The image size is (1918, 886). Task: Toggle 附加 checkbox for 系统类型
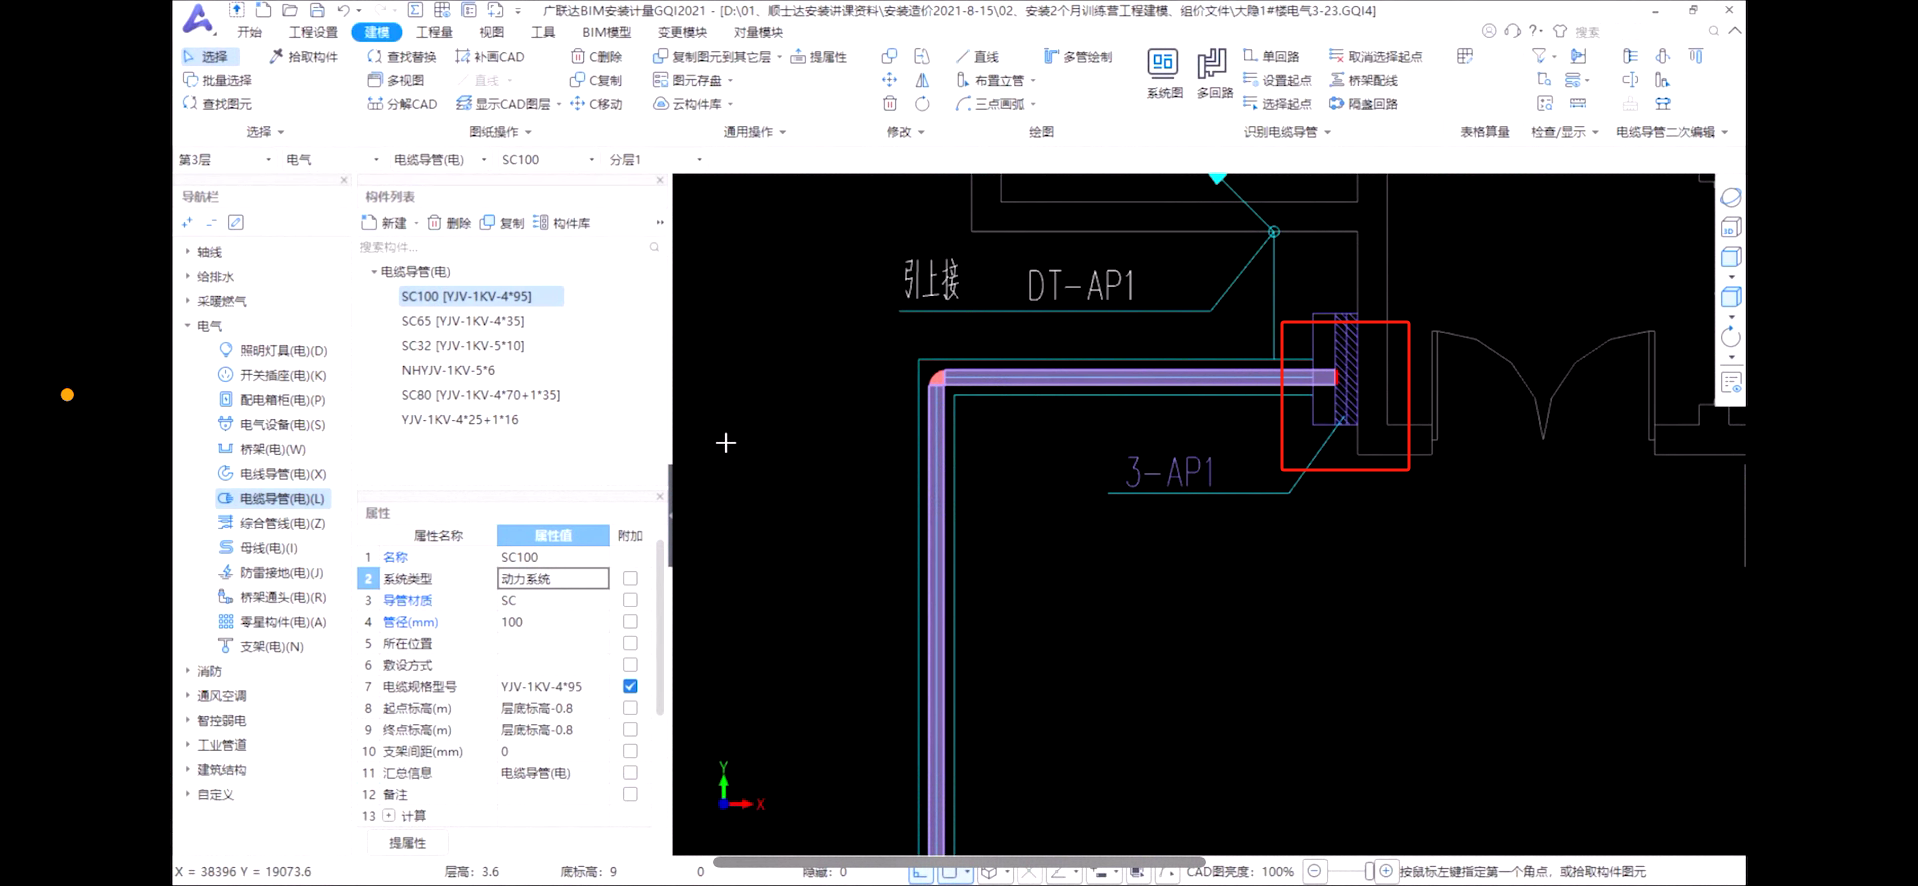630,578
